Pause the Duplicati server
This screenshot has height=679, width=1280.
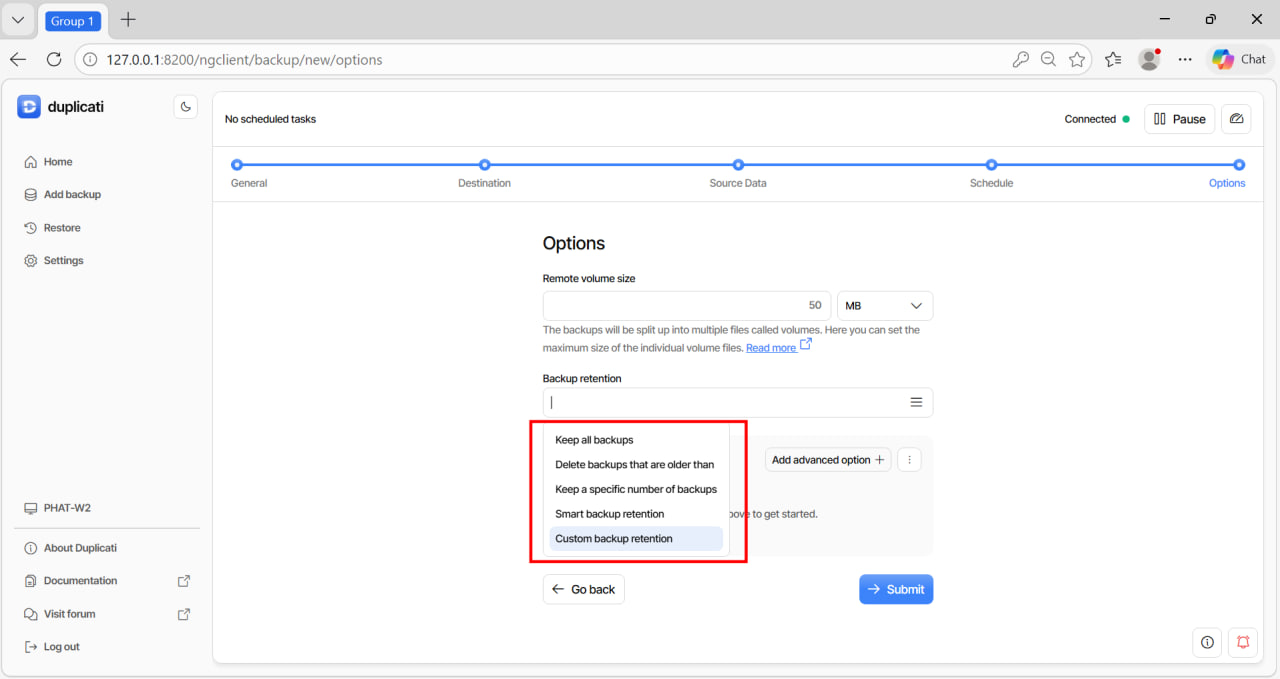tap(1179, 119)
